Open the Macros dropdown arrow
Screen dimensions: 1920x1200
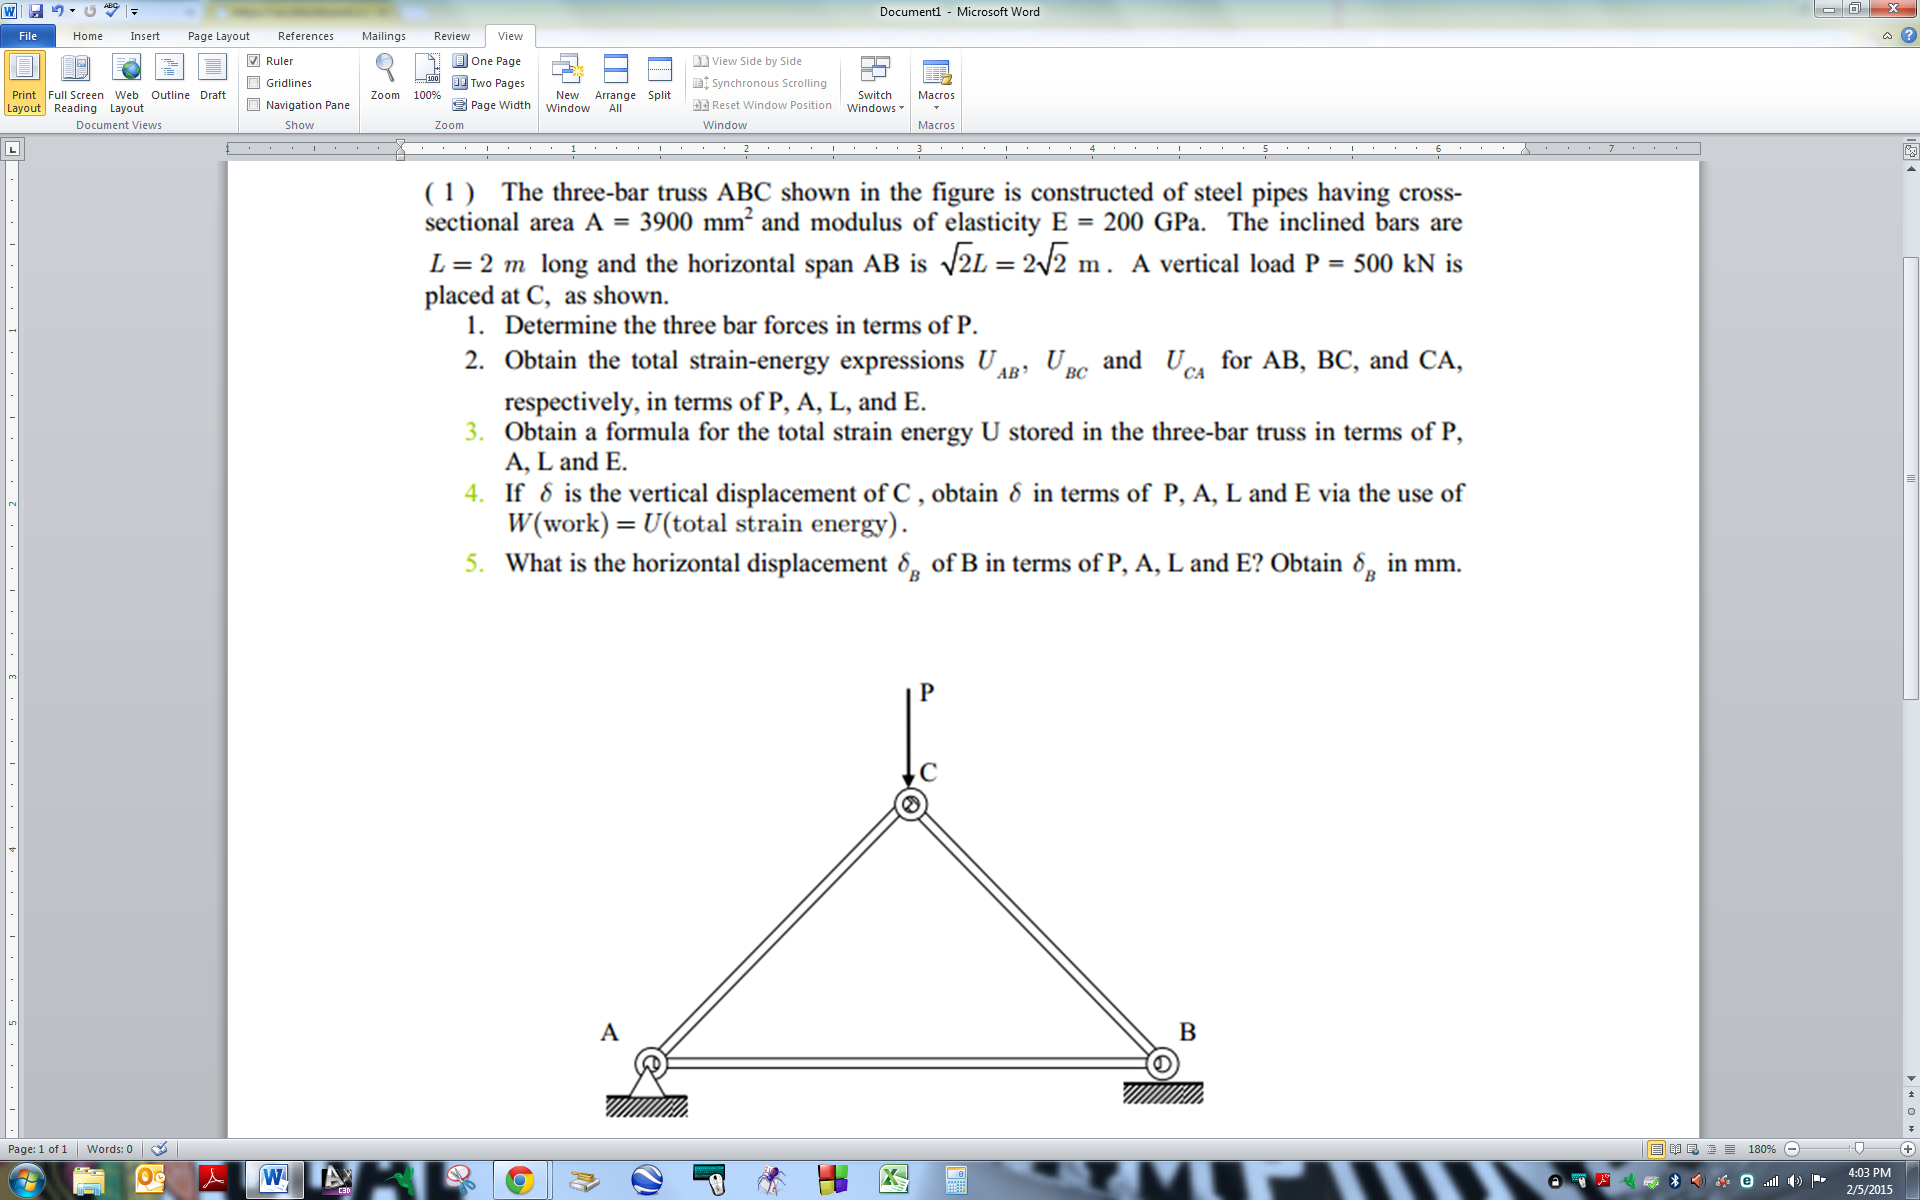[x=936, y=105]
